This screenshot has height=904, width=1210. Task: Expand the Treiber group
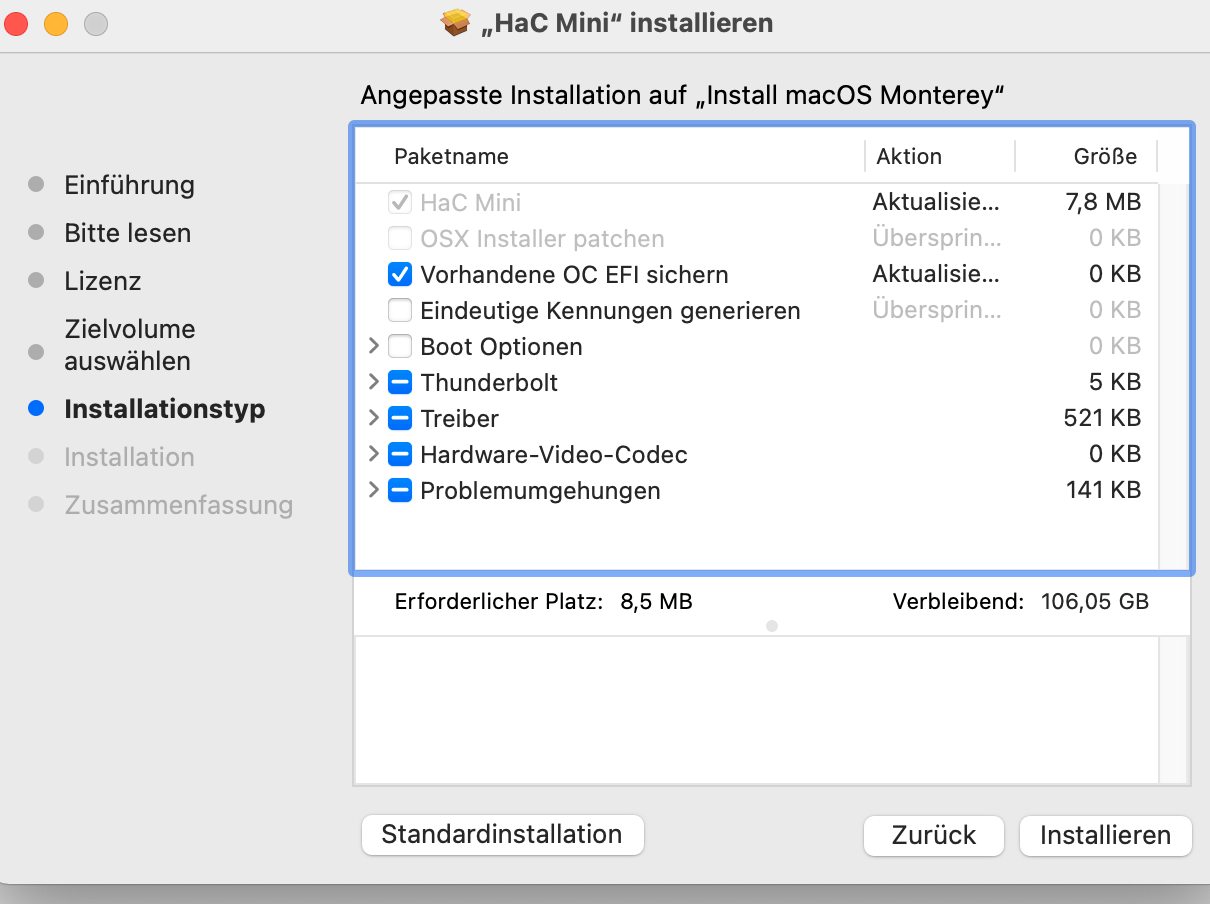pyautogui.click(x=373, y=419)
